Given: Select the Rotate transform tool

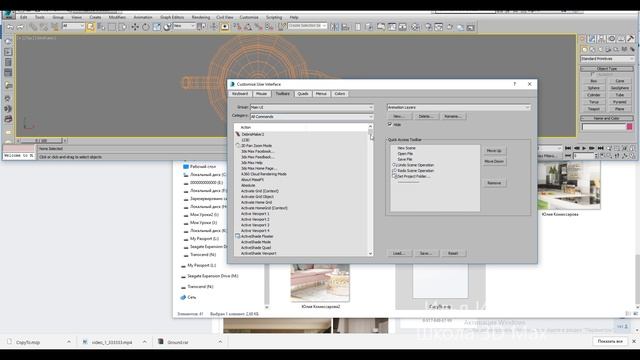Looking at the screenshot, I should click(x=146, y=27).
